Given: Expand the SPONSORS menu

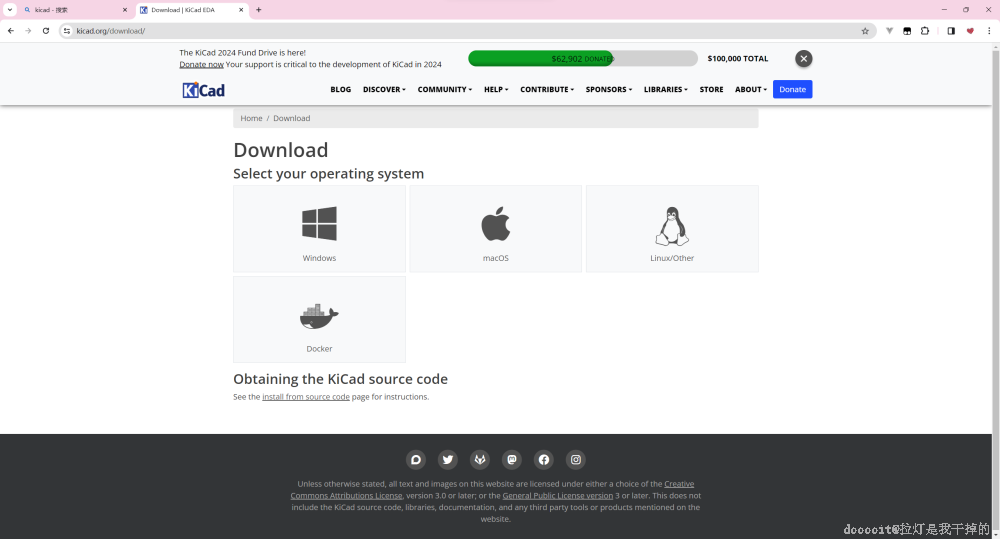Looking at the screenshot, I should pyautogui.click(x=608, y=89).
